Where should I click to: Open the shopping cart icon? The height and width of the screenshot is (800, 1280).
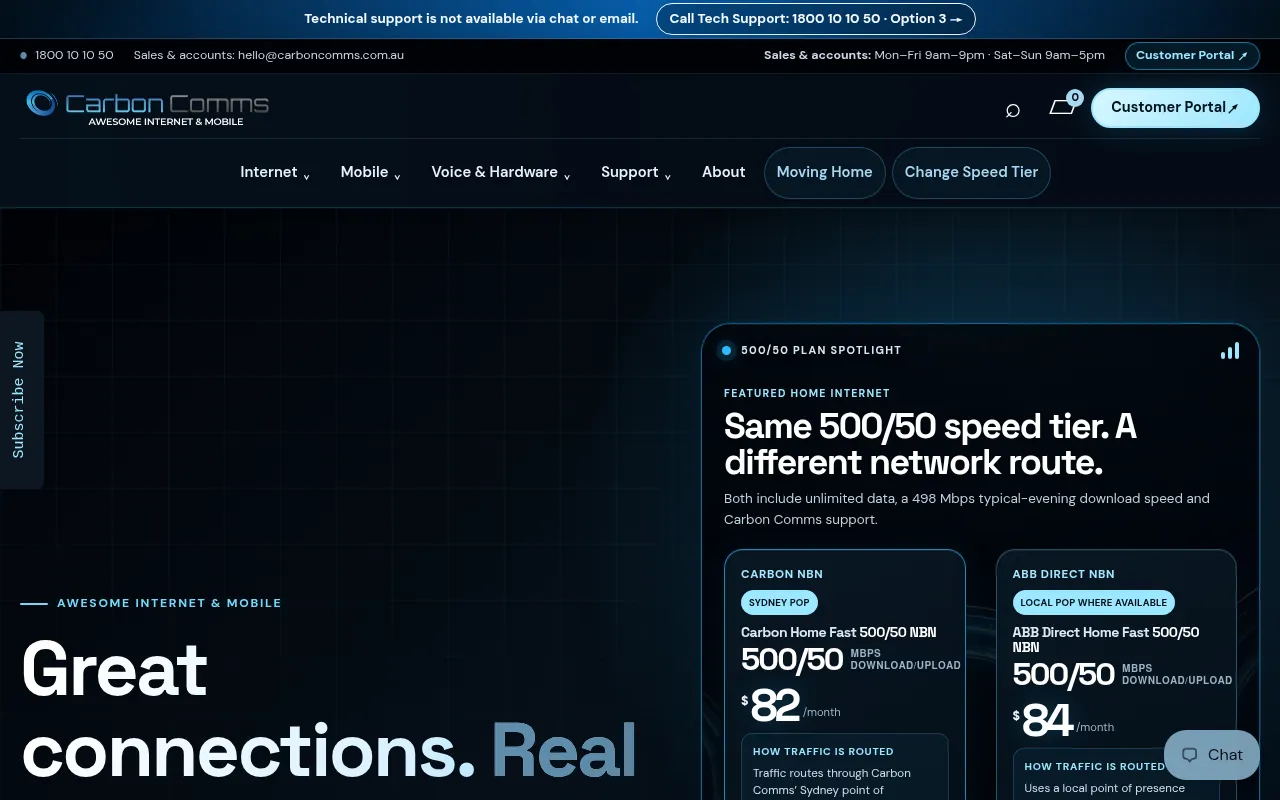(x=1062, y=107)
